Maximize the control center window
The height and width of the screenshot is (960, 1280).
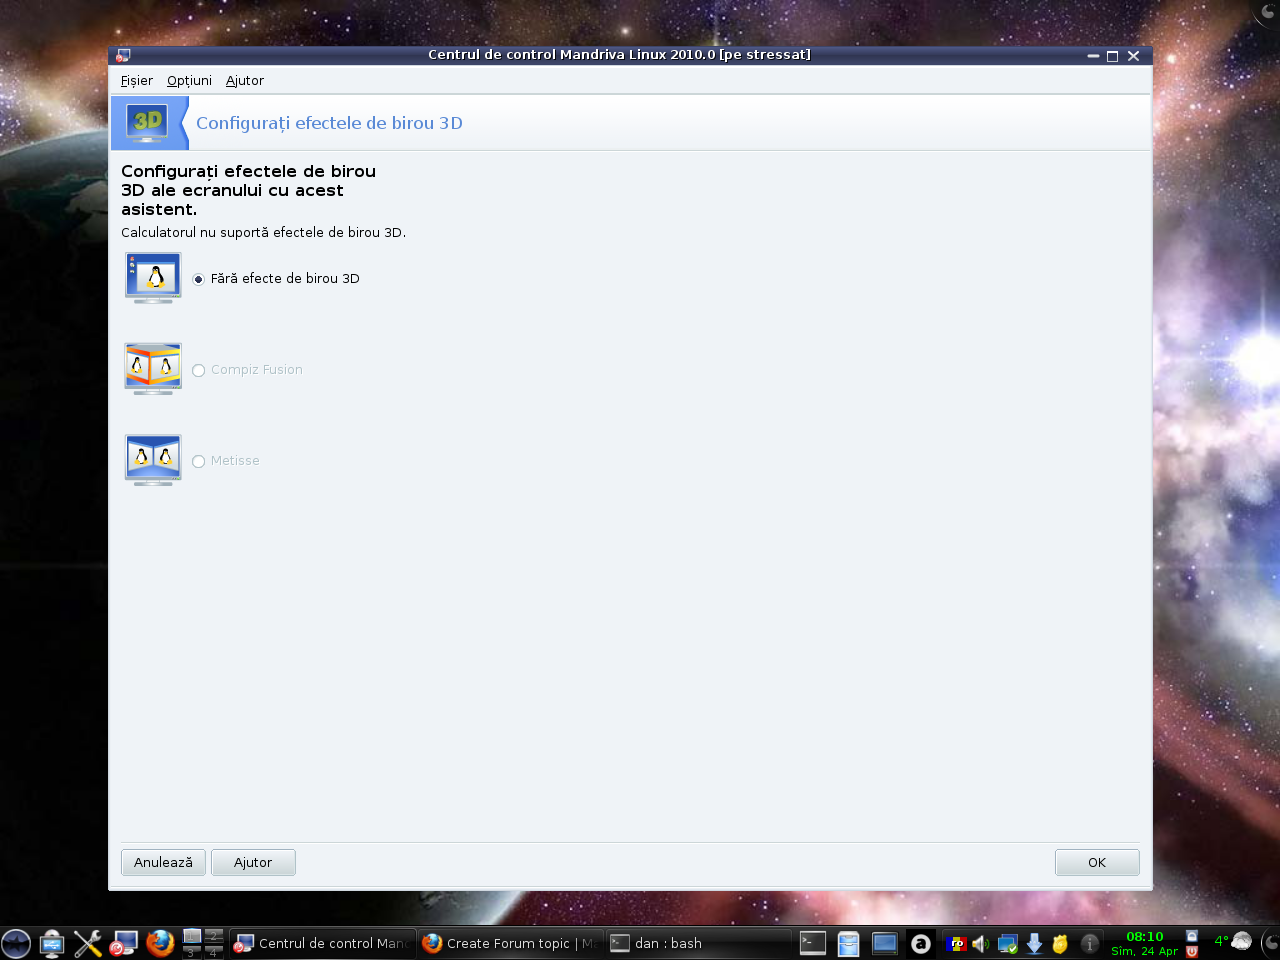point(1112,56)
